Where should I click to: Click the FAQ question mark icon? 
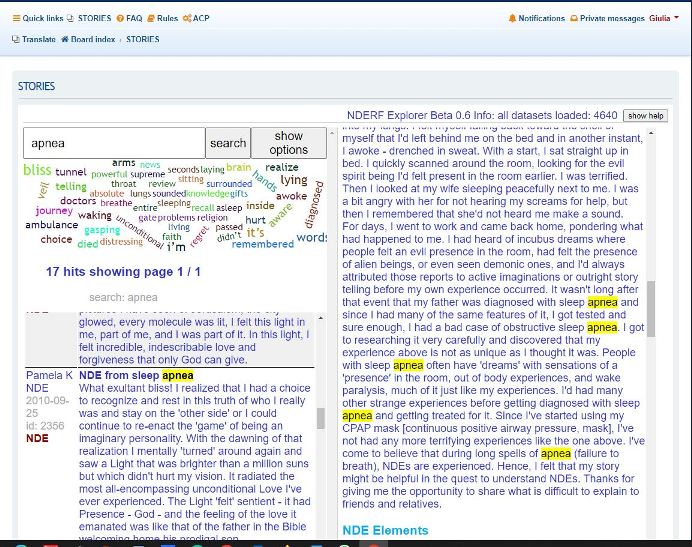click(x=120, y=18)
